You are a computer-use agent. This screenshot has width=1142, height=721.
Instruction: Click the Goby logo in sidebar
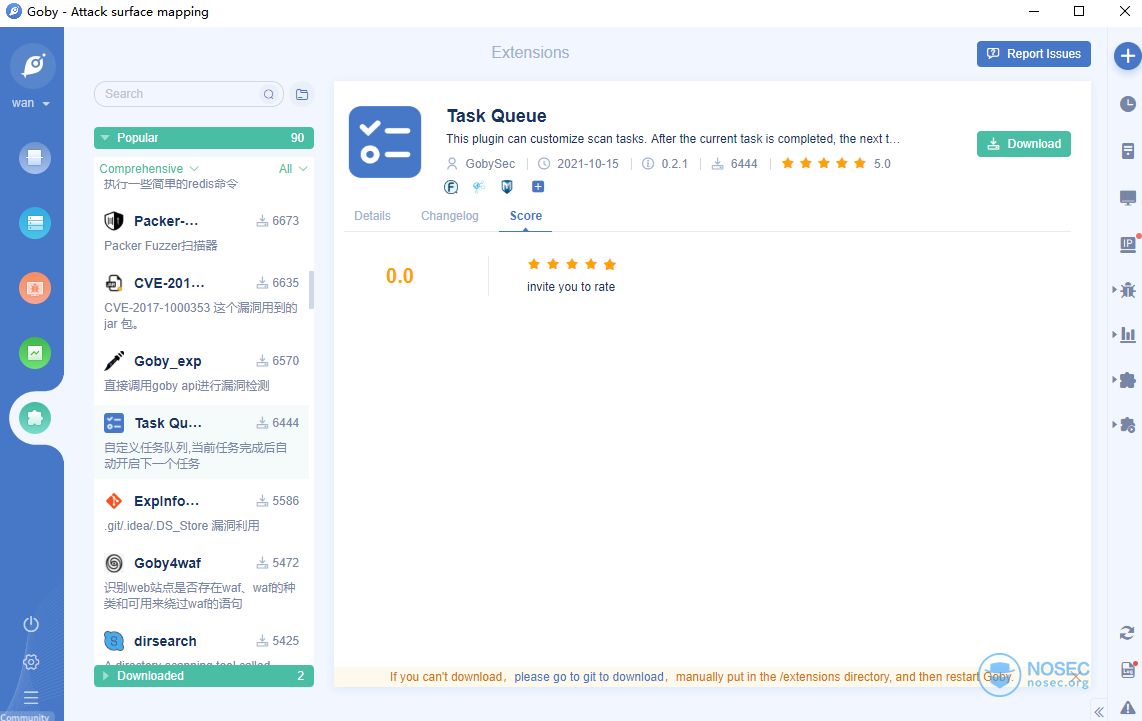[x=33, y=66]
